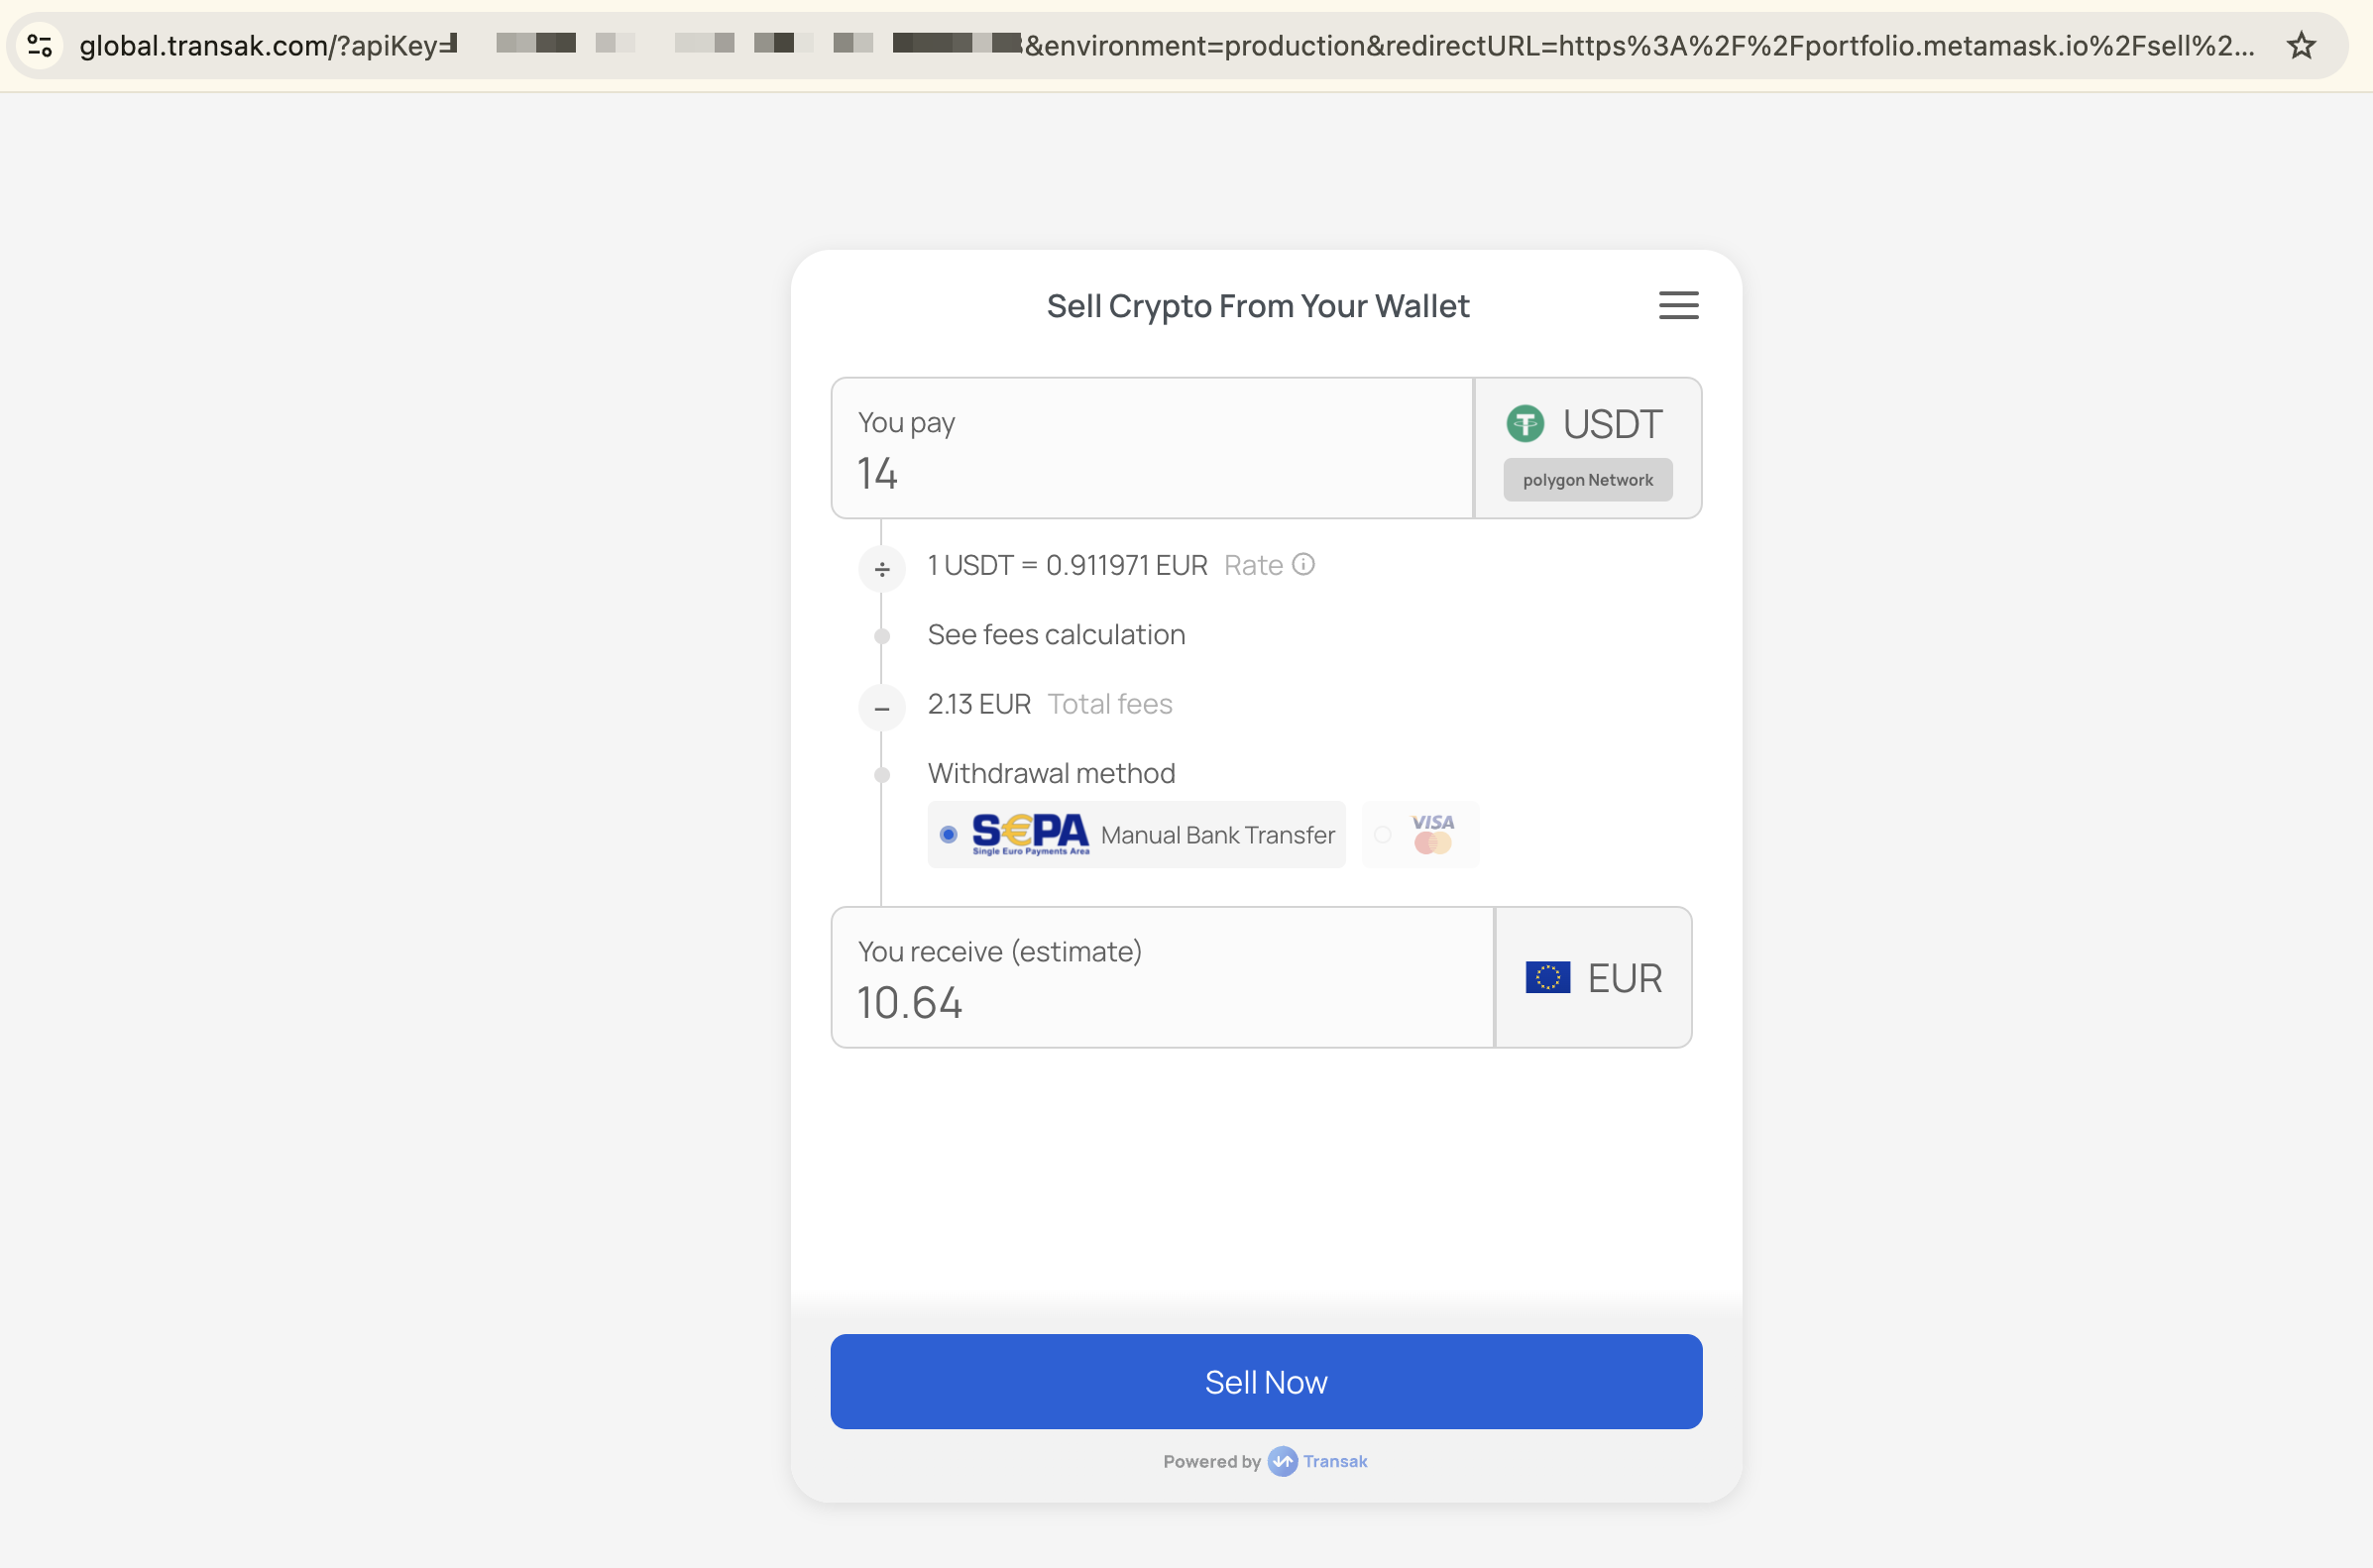The height and width of the screenshot is (1568, 2373).
Task: Open the EUR currency selector
Action: (x=1593, y=977)
